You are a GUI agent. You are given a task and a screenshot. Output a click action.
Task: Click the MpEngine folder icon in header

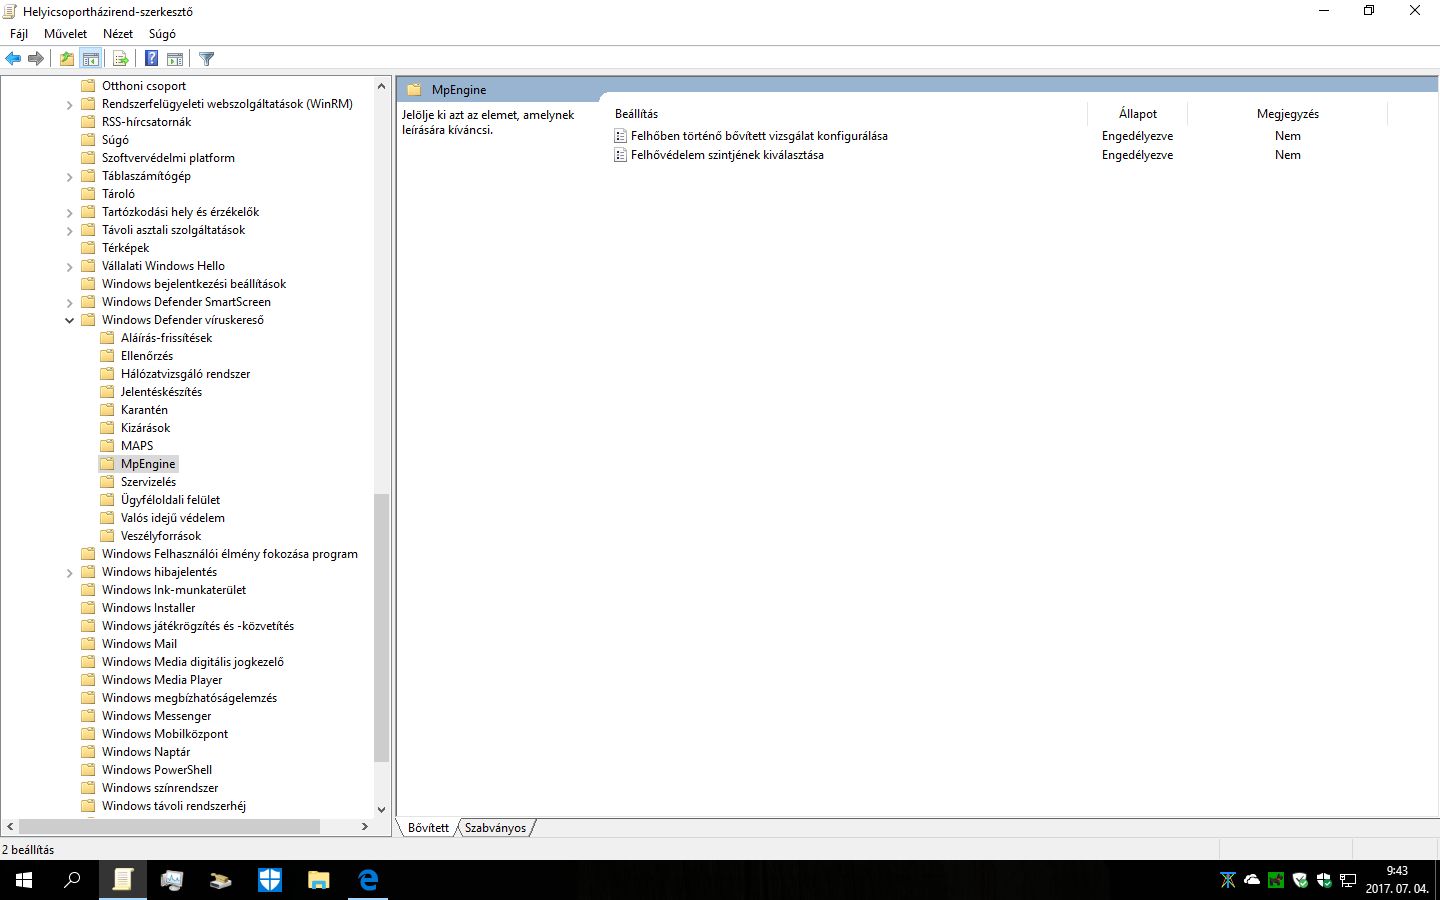click(414, 90)
